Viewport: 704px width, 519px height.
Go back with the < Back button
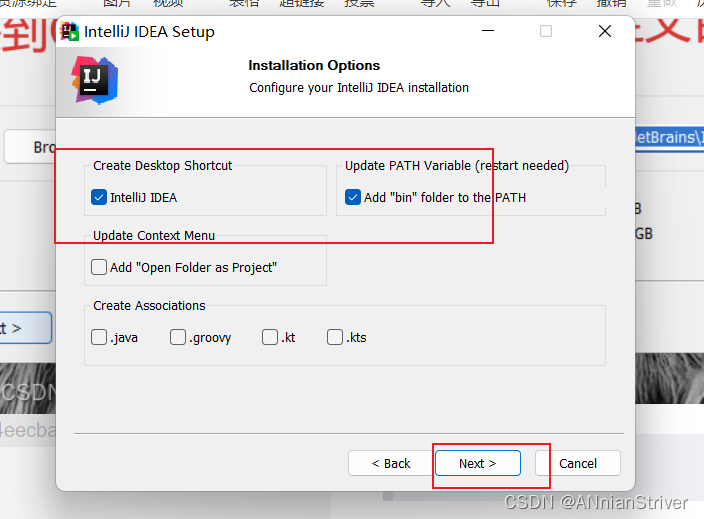[x=391, y=463]
